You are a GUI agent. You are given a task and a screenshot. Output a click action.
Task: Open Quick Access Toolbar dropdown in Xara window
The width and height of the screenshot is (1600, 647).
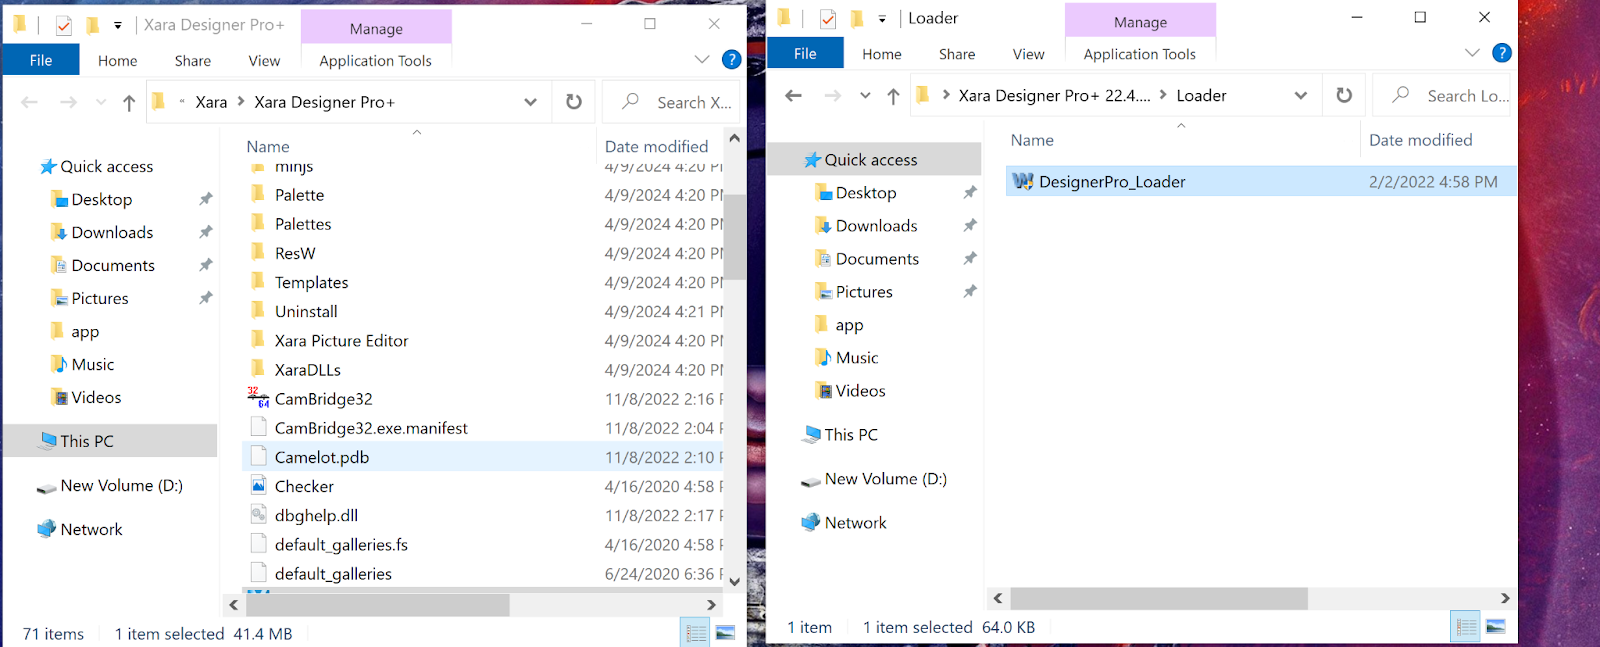coord(118,25)
